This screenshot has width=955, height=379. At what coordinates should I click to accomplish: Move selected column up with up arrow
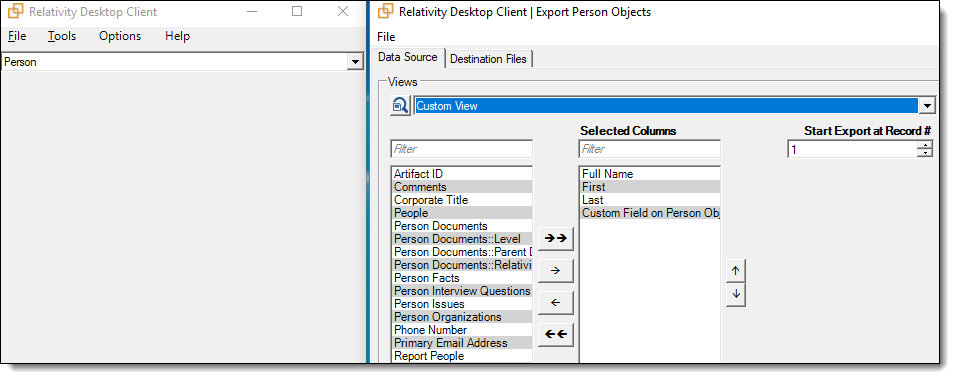click(736, 271)
